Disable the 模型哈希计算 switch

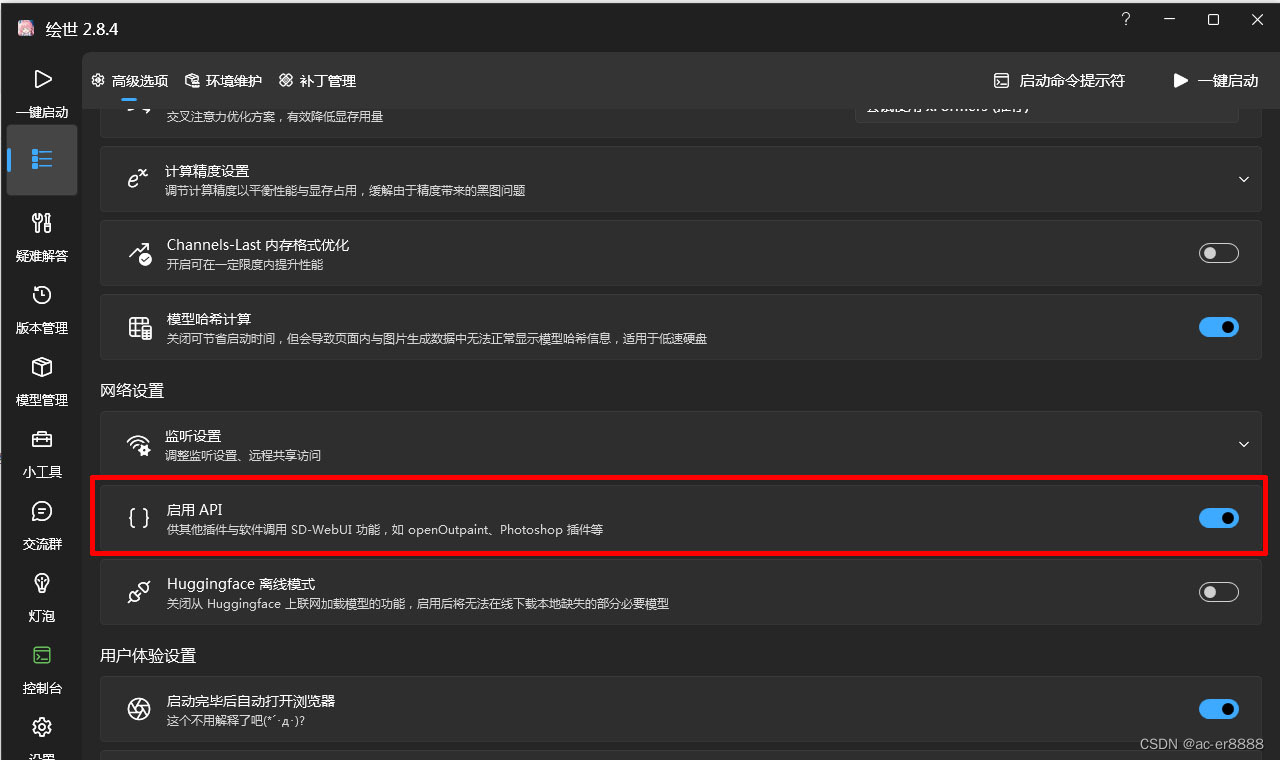1218,327
